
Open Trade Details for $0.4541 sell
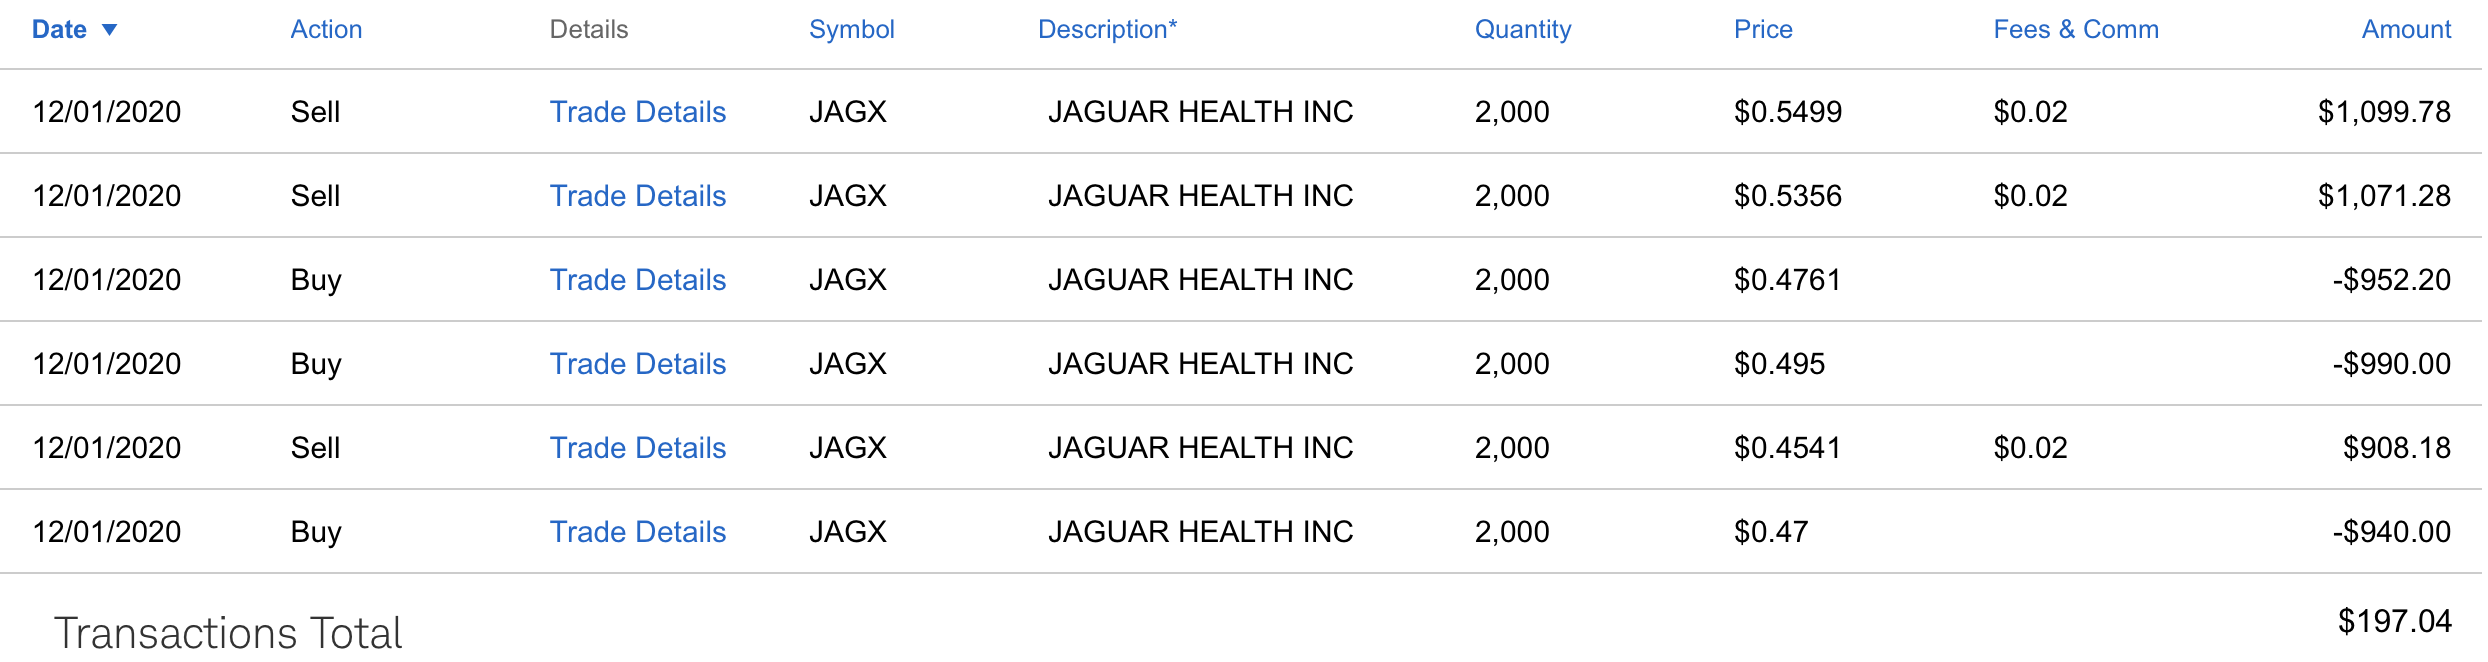coord(637,448)
